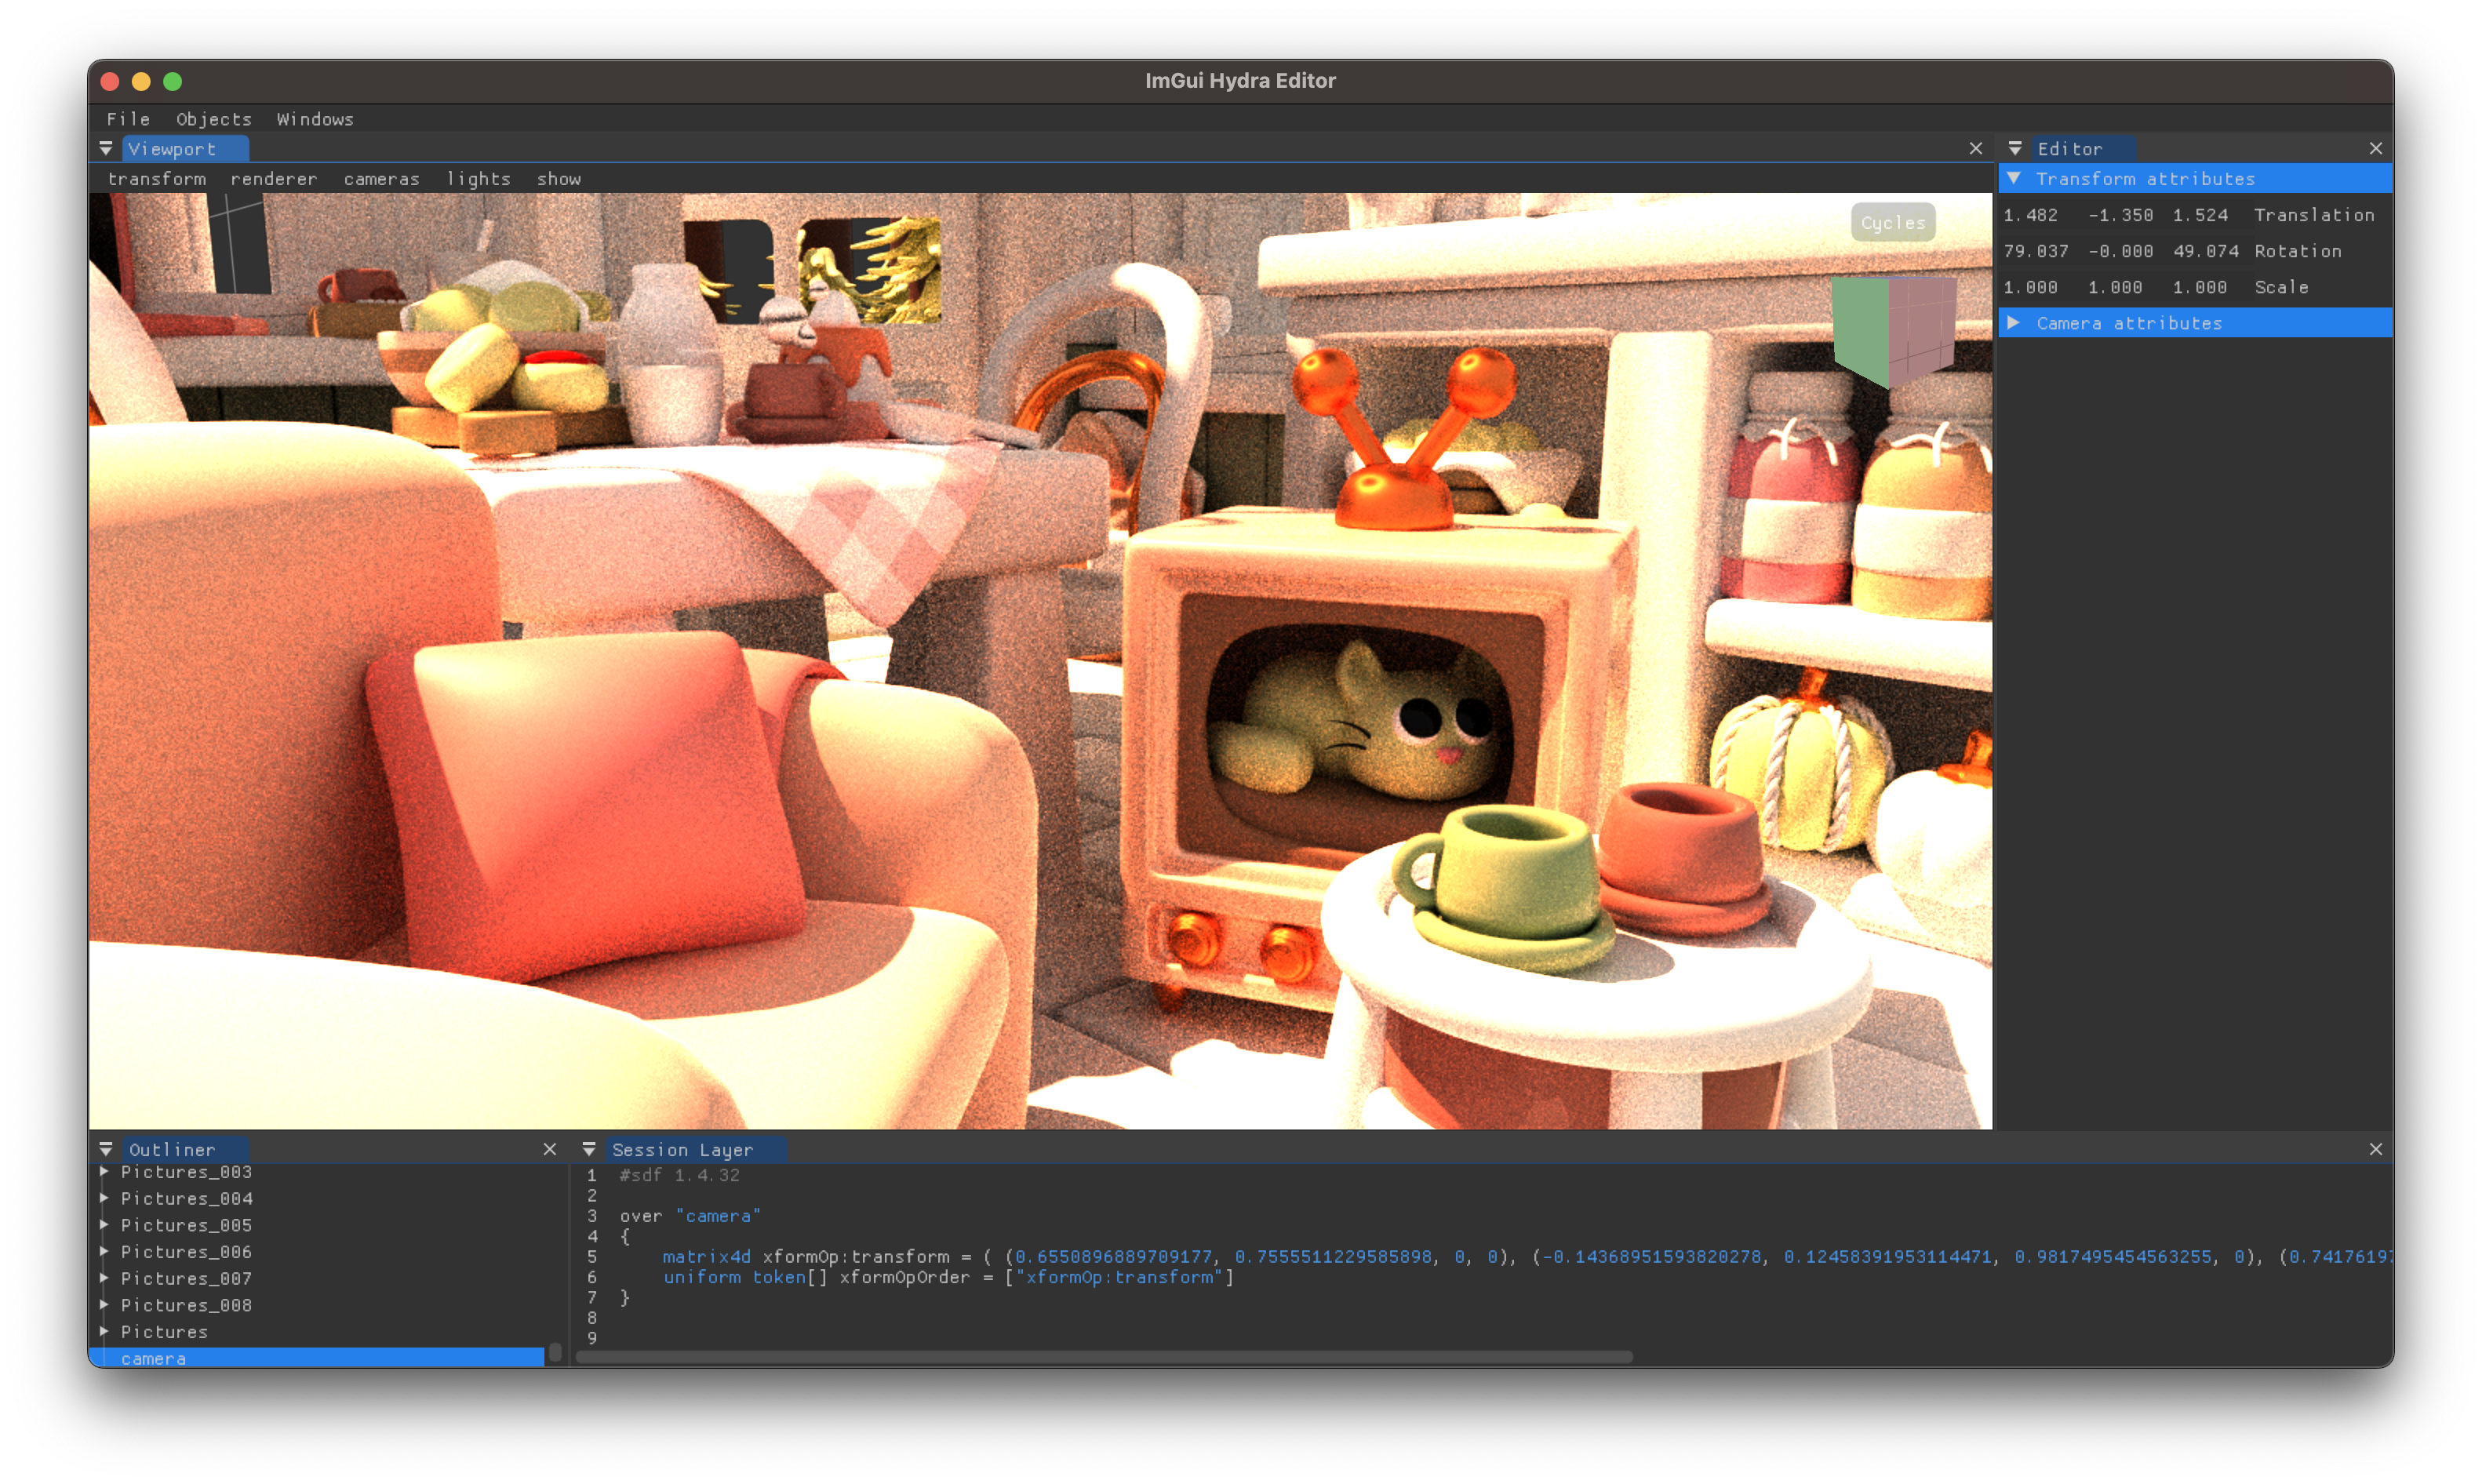Image resolution: width=2482 pixels, height=1484 pixels.
Task: Collapse the Transform attributes panel
Action: point(2014,176)
